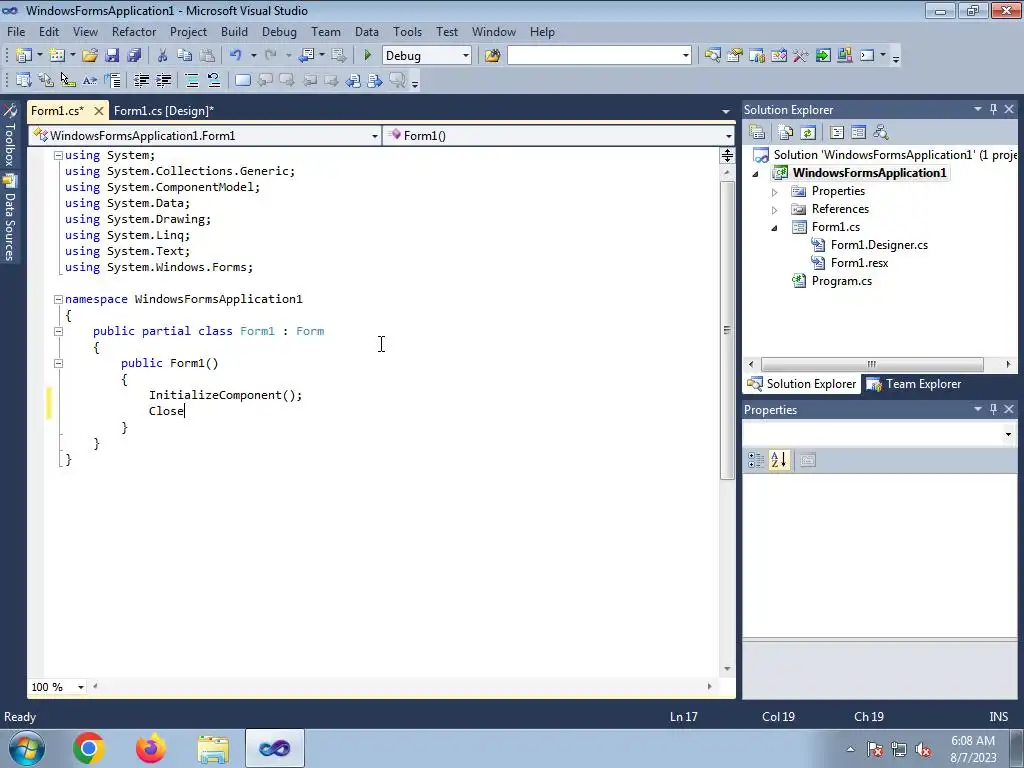
Task: Click the Find in Files icon
Action: pos(492,56)
